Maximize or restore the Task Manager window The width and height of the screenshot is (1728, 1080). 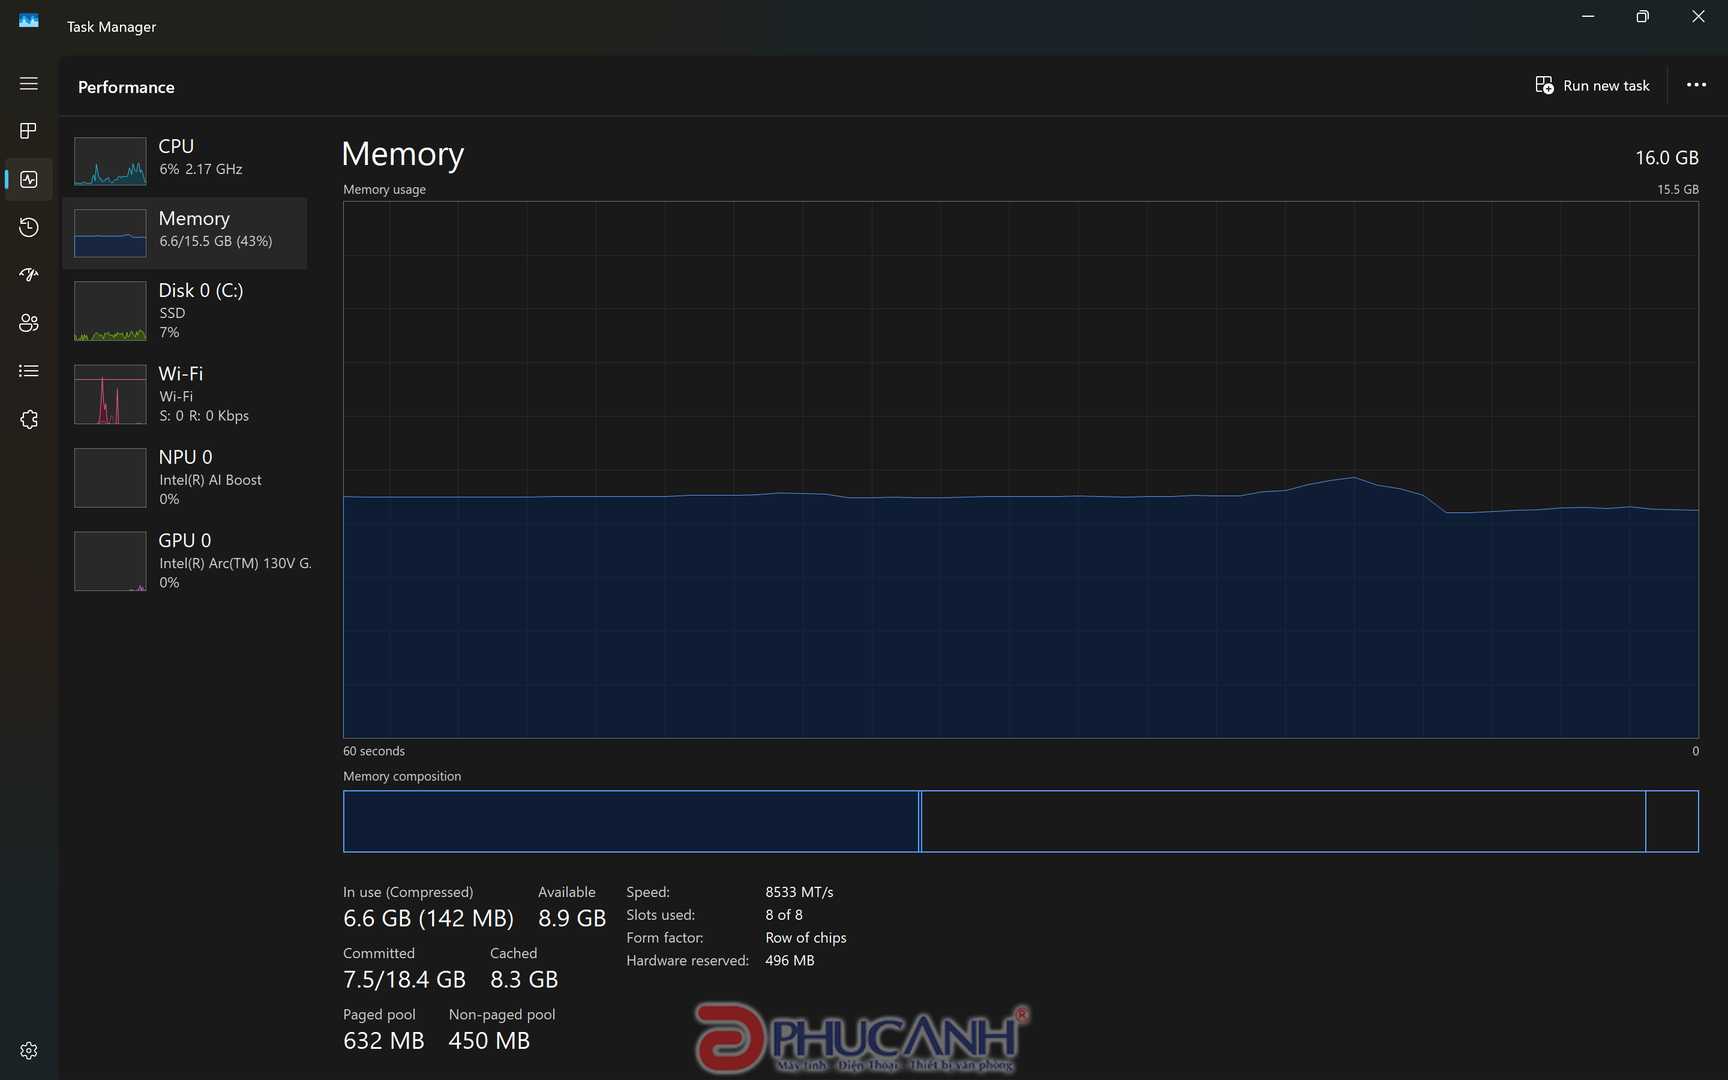click(1642, 16)
